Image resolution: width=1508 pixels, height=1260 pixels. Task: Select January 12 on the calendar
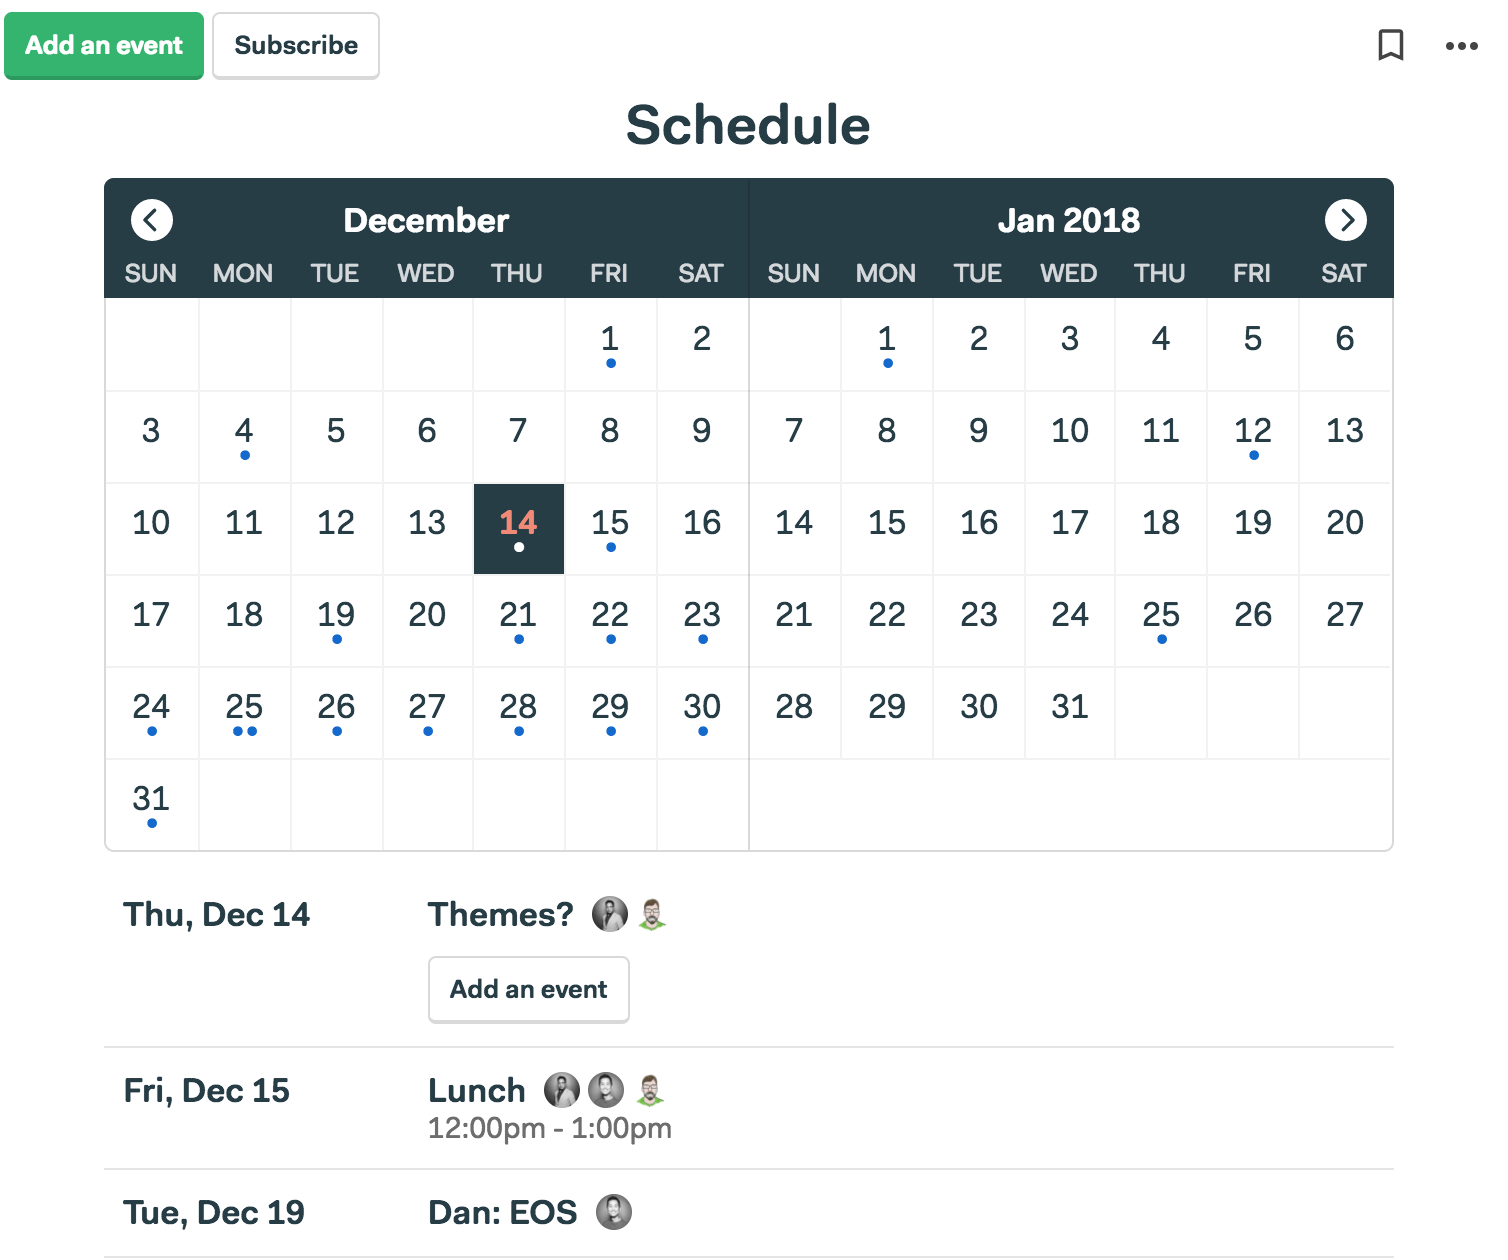click(x=1253, y=437)
